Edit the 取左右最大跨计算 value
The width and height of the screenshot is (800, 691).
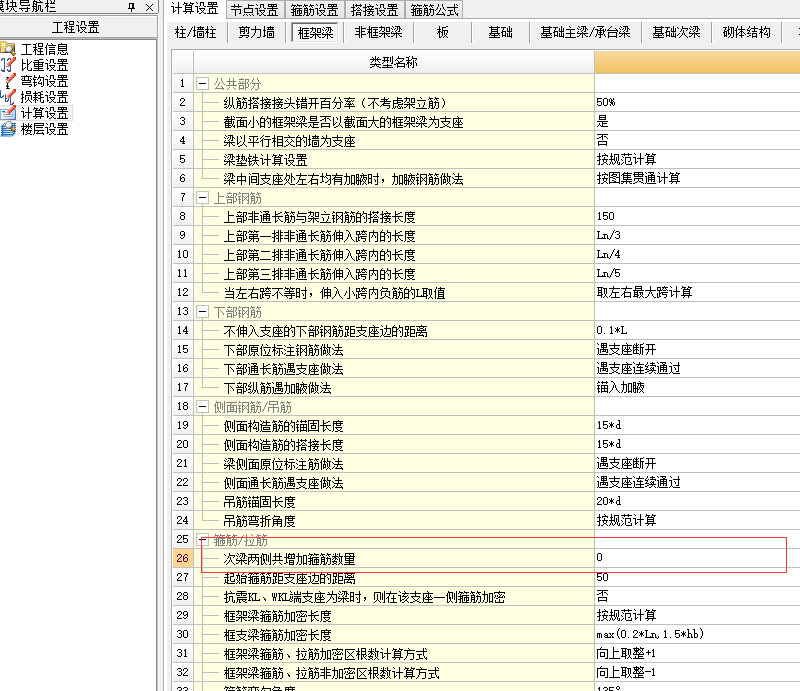click(x=697, y=292)
